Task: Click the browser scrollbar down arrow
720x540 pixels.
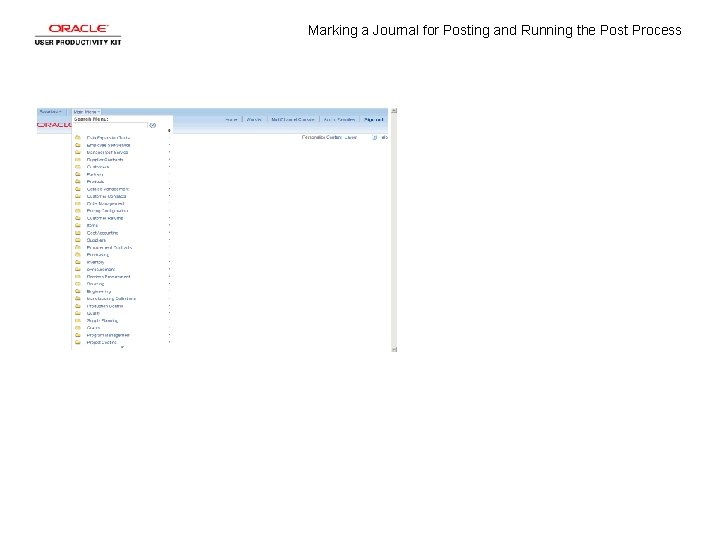Action: 394,349
